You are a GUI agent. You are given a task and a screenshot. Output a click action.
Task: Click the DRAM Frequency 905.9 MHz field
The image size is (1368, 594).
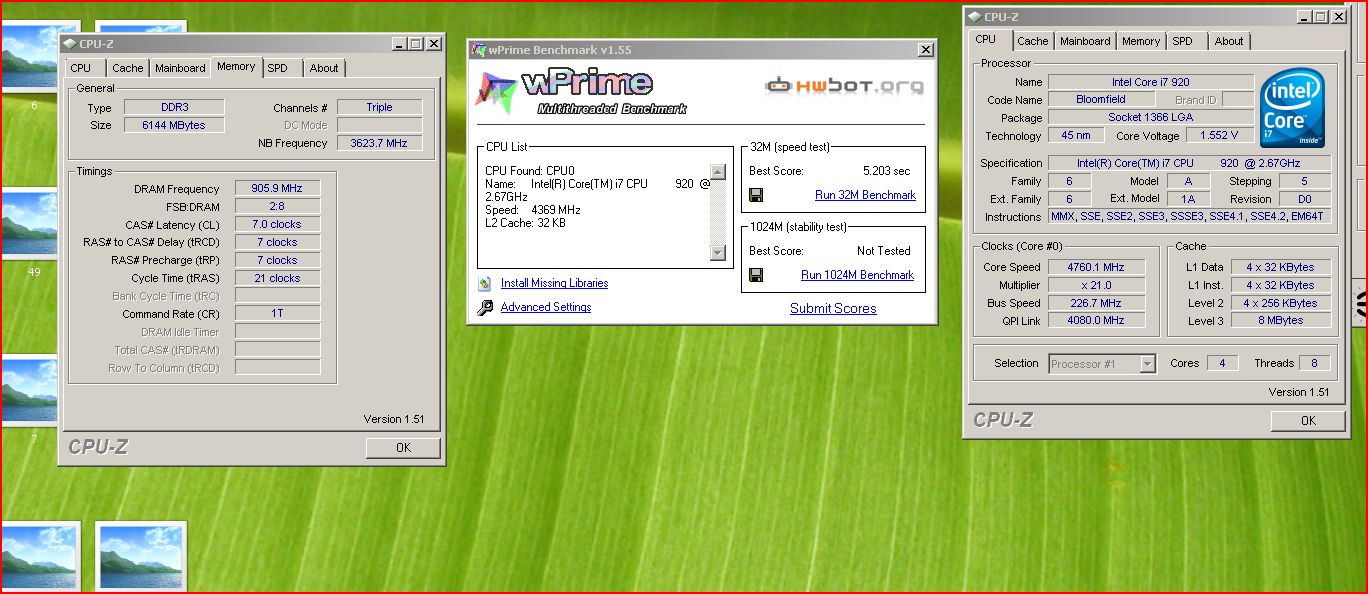[278, 189]
